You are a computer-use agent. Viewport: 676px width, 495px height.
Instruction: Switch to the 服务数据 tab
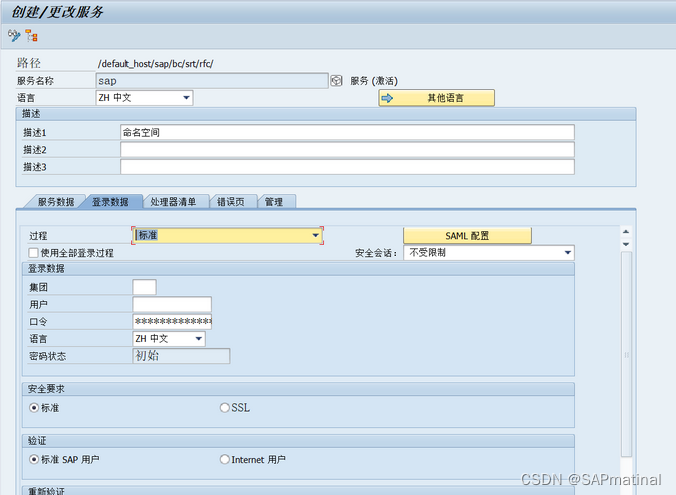pyautogui.click(x=56, y=202)
